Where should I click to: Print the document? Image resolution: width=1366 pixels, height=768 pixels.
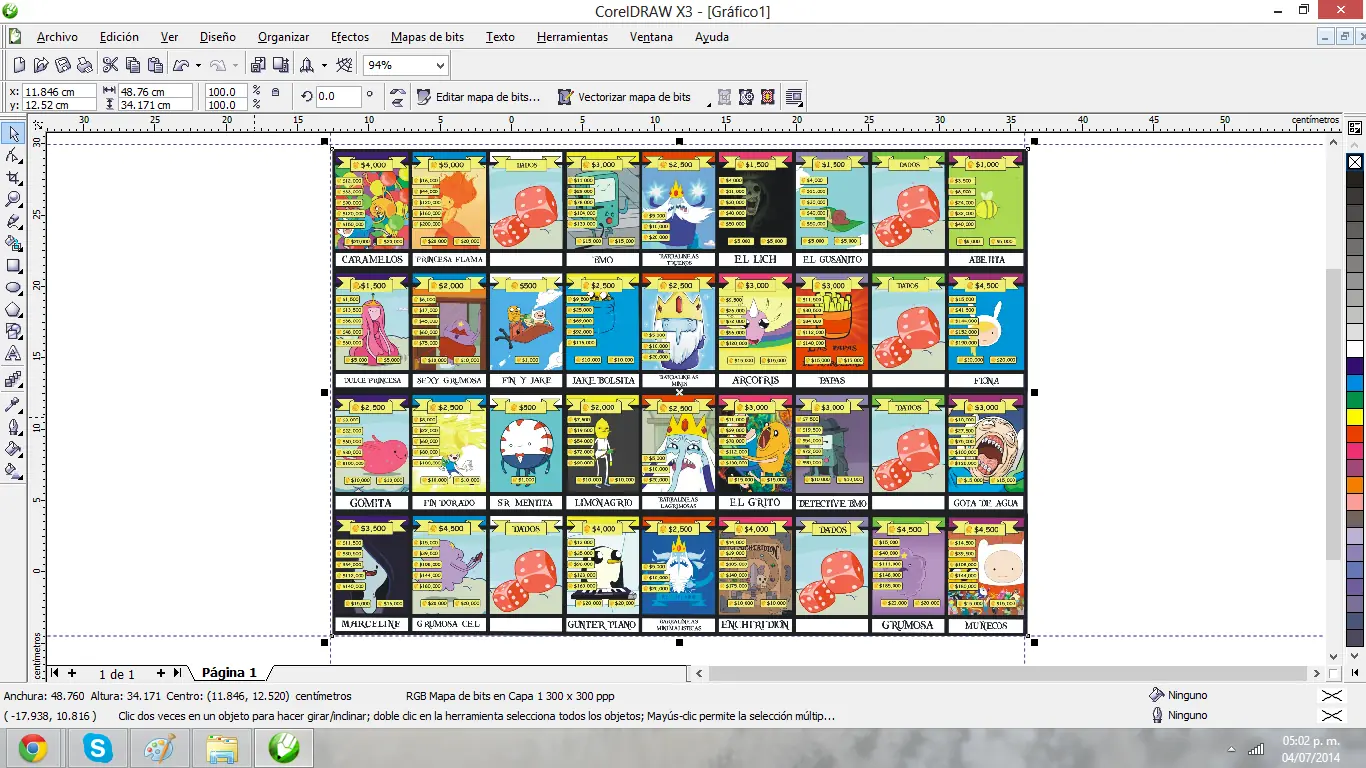(84, 65)
